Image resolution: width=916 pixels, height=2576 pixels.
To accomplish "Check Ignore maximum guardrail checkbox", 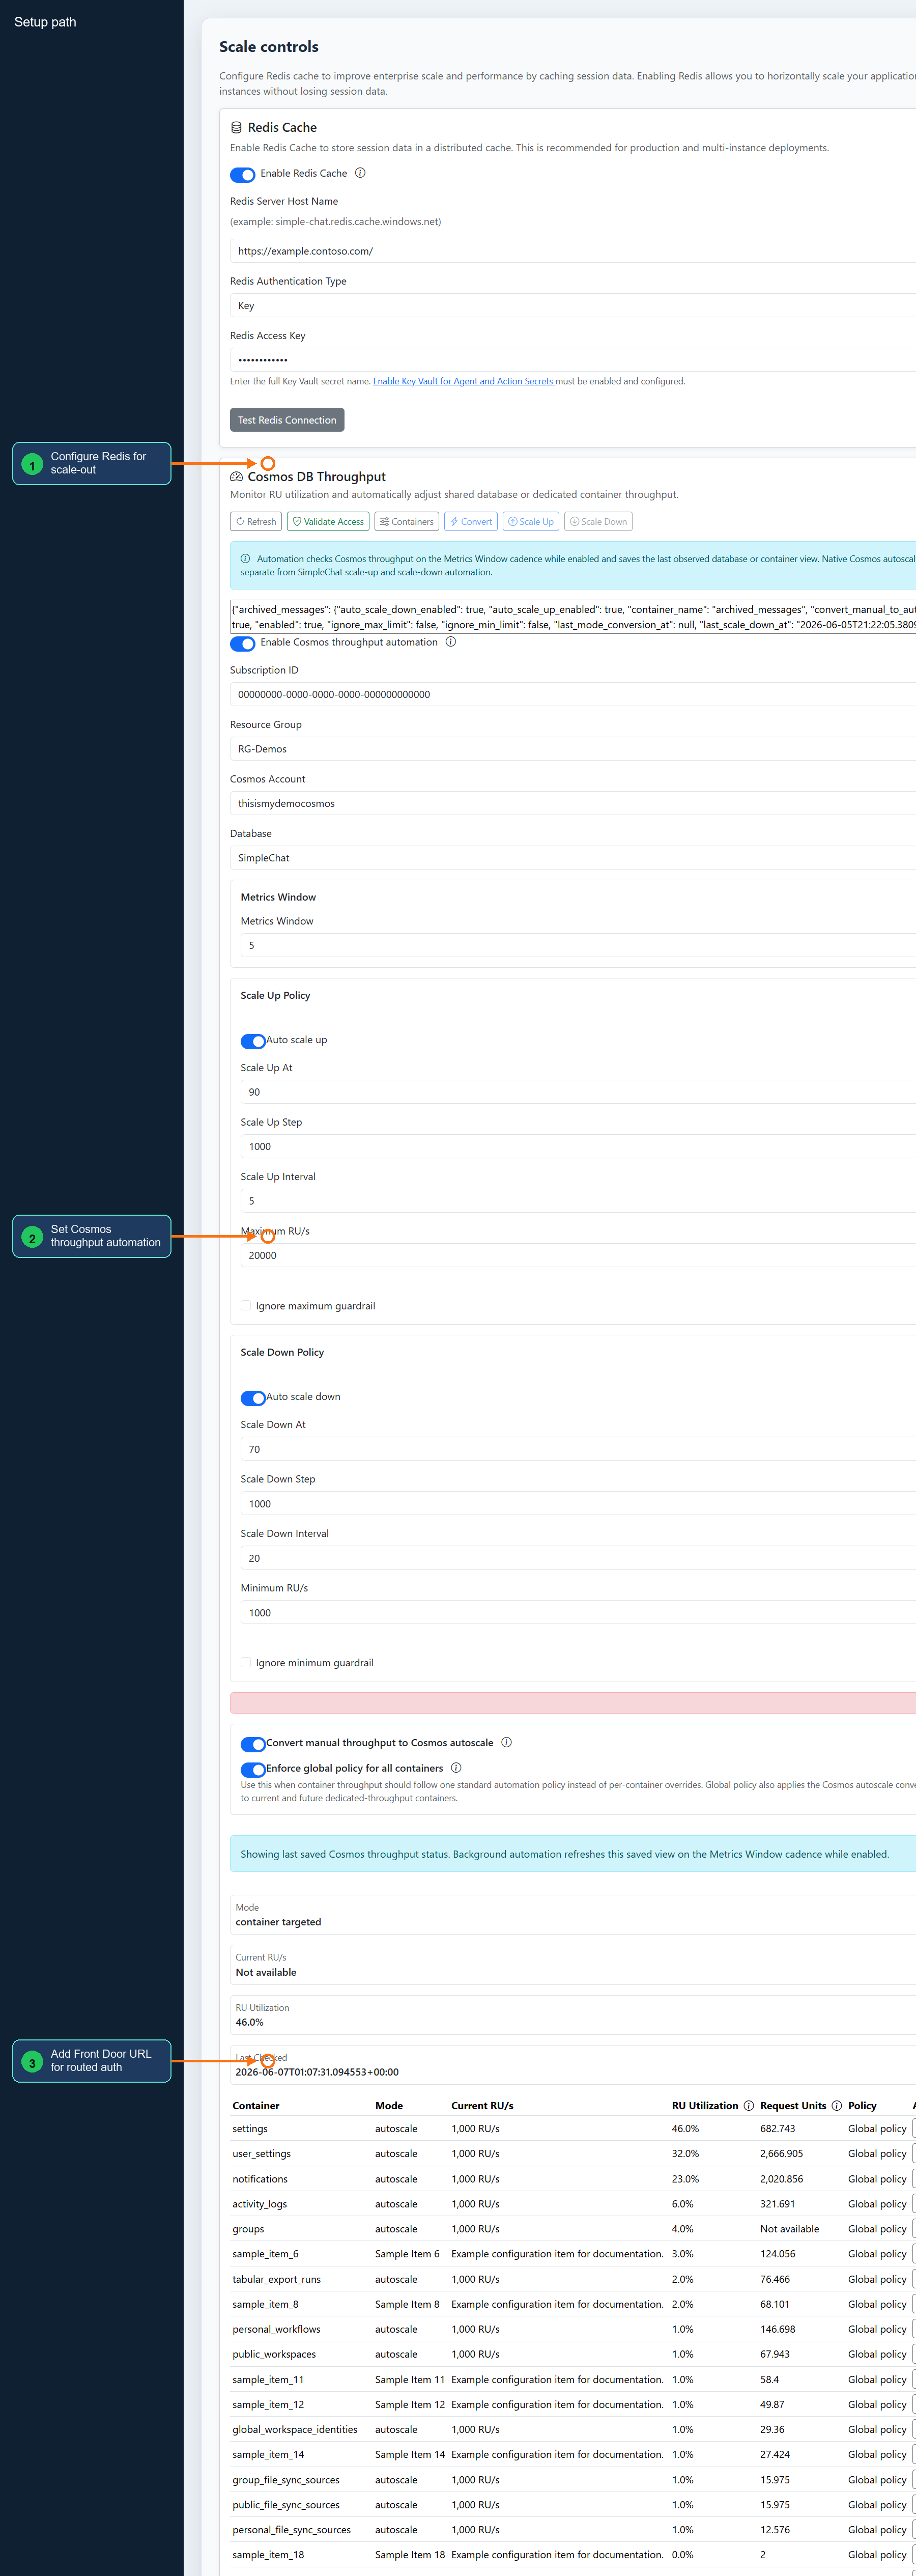I will pyautogui.click(x=246, y=1306).
